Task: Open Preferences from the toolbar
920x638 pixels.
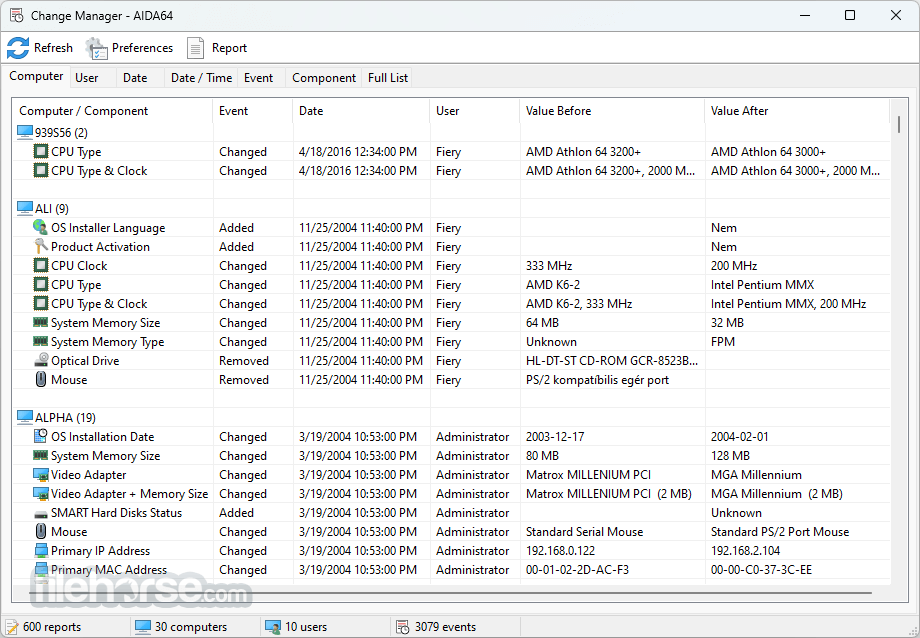Action: [x=129, y=48]
